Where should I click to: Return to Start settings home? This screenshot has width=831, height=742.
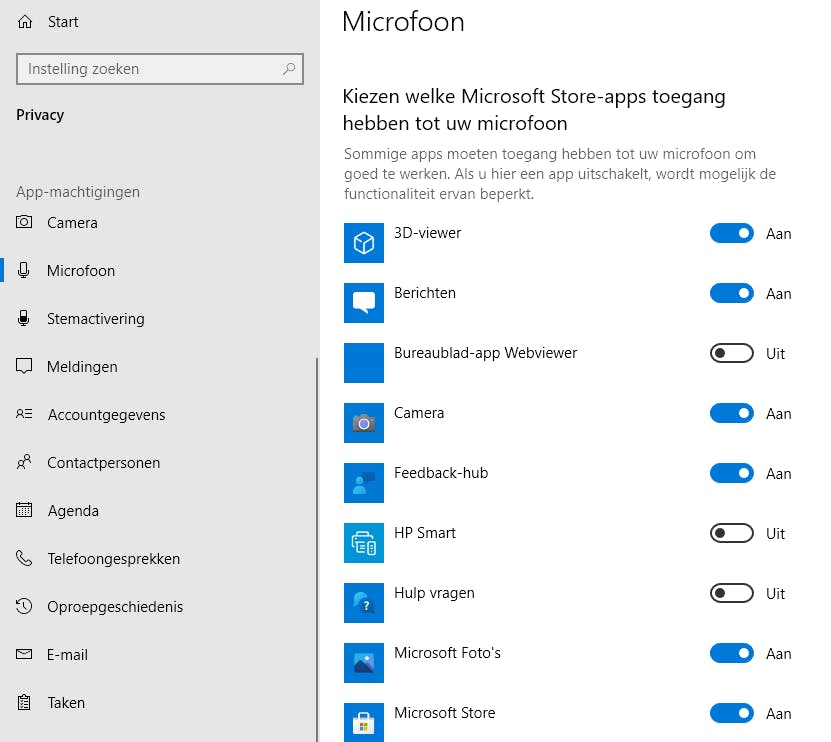coord(158,22)
